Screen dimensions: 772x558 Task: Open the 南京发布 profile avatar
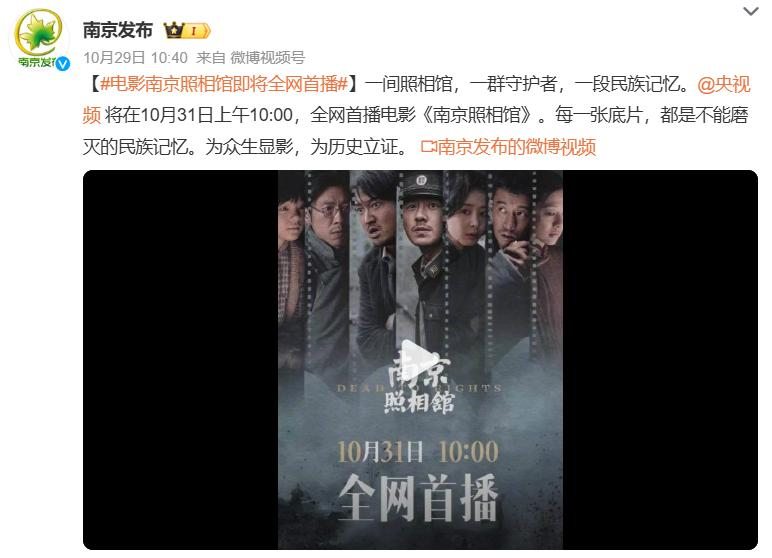[x=40, y=38]
